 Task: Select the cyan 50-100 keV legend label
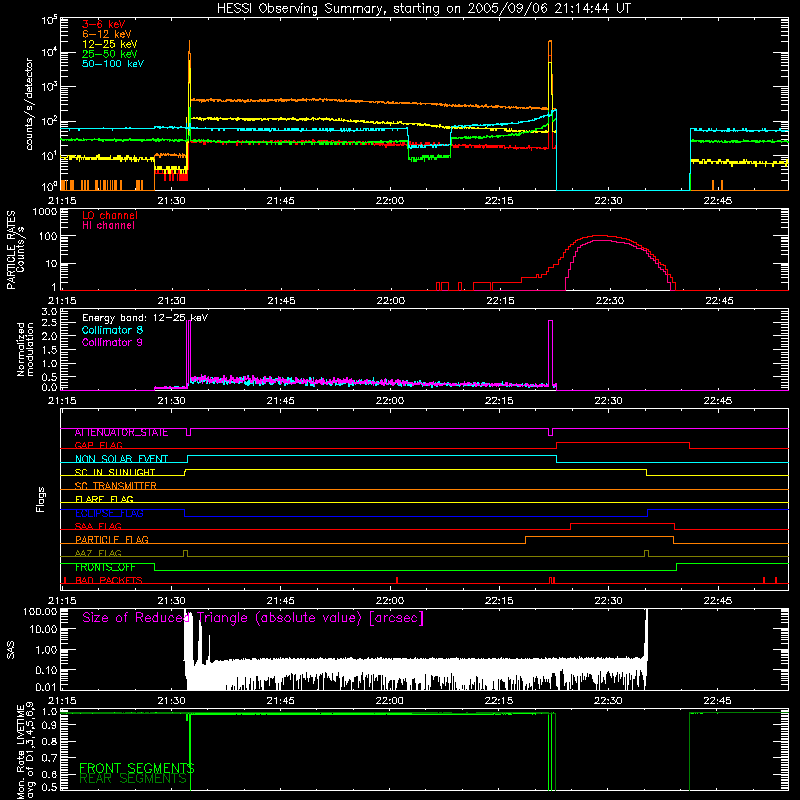113,64
